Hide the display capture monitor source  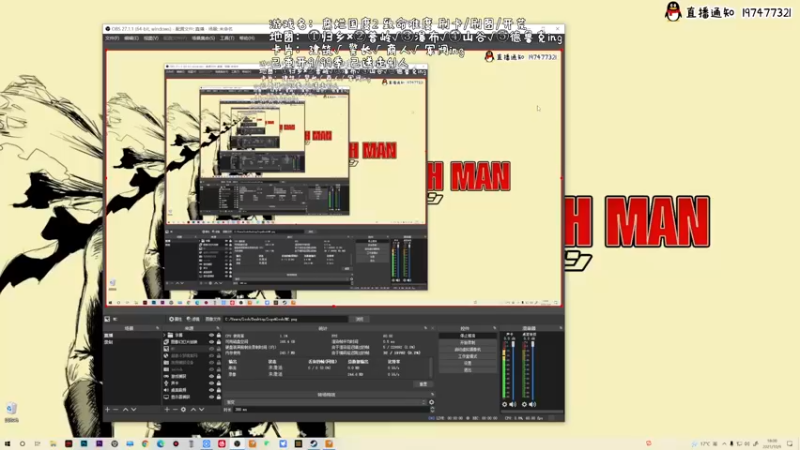pos(211,397)
